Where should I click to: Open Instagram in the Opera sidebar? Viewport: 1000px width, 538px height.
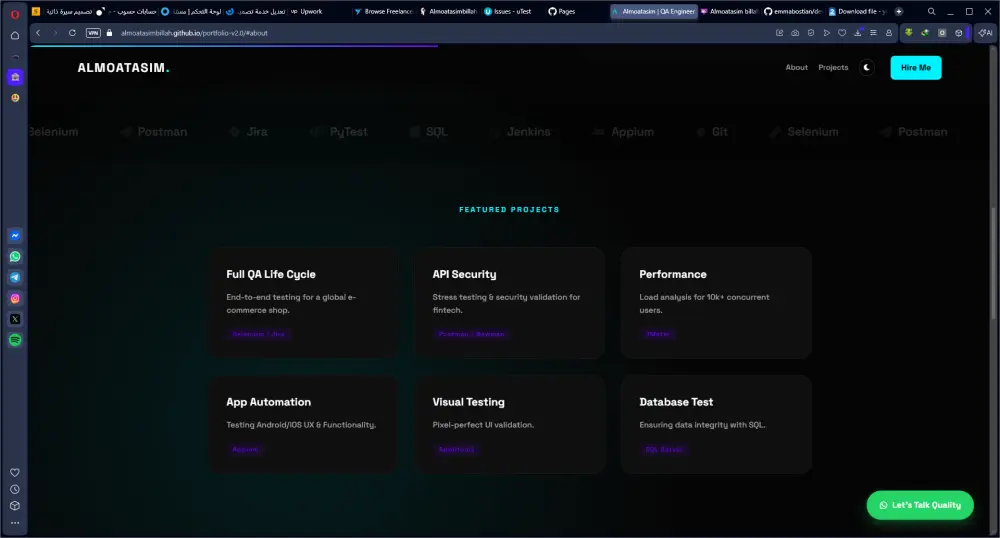click(x=15, y=298)
